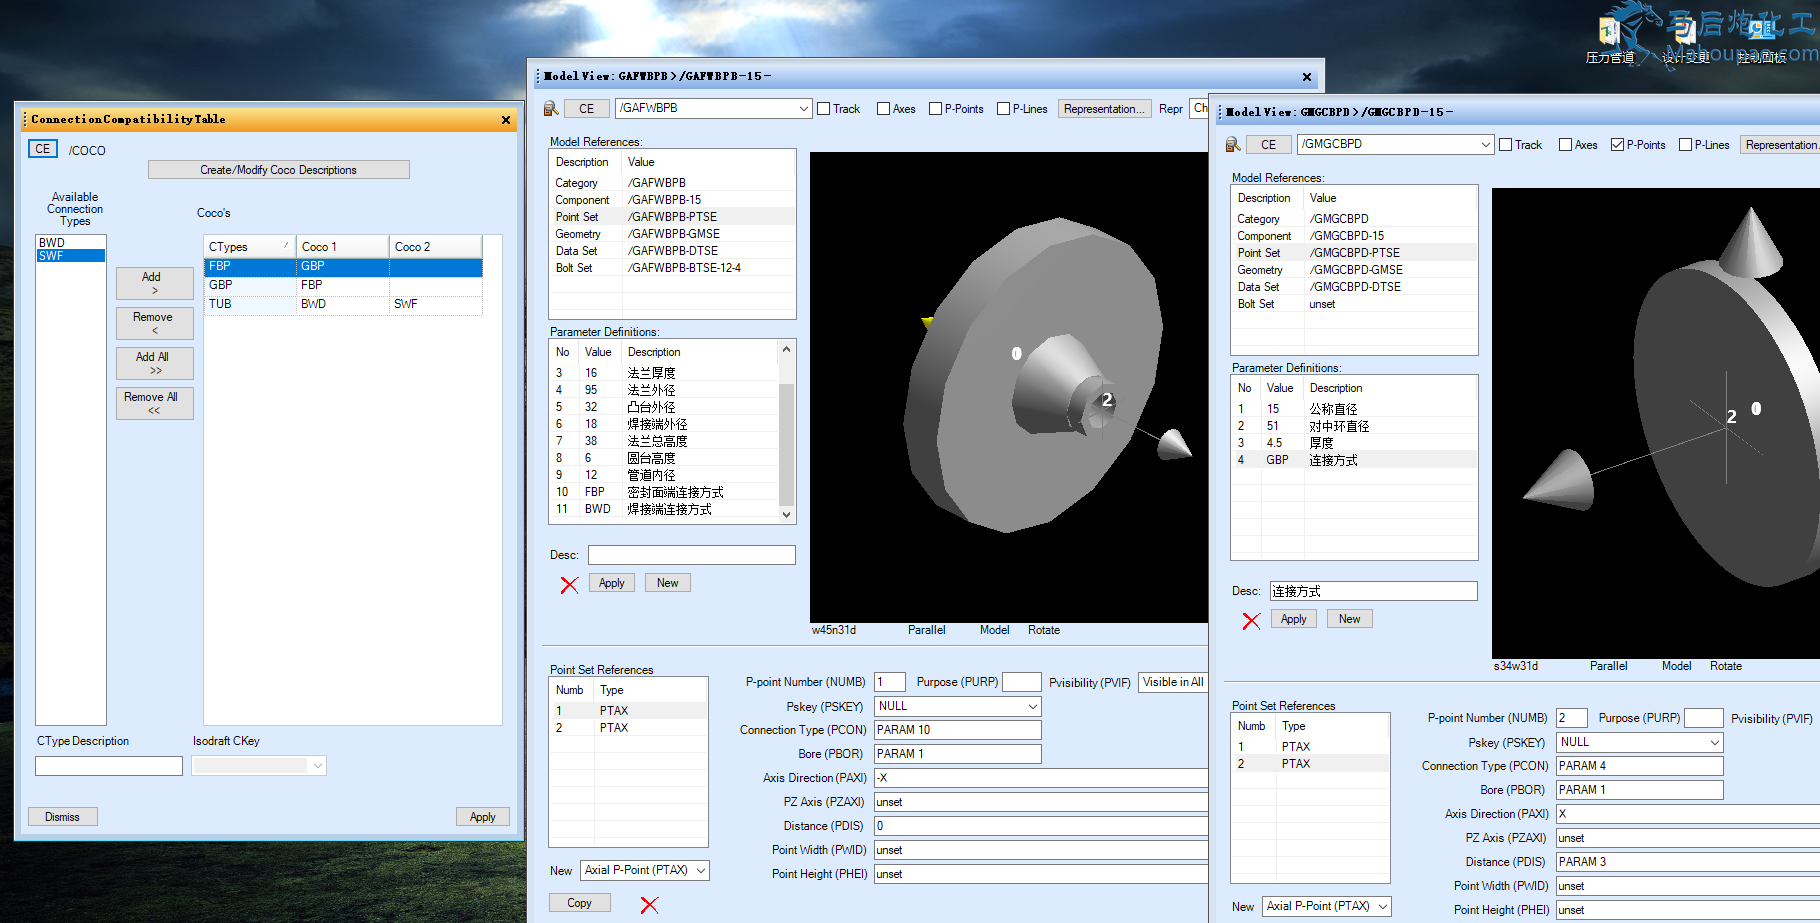Click the Desc input field in GAFWBPB window
The image size is (1820, 923).
coord(692,555)
